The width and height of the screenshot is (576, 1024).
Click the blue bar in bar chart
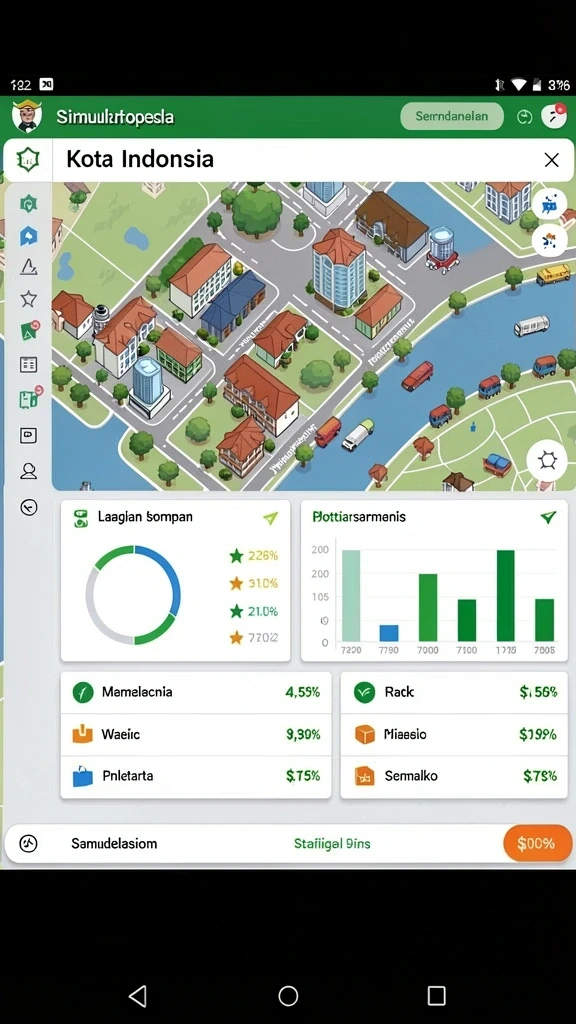pos(389,633)
